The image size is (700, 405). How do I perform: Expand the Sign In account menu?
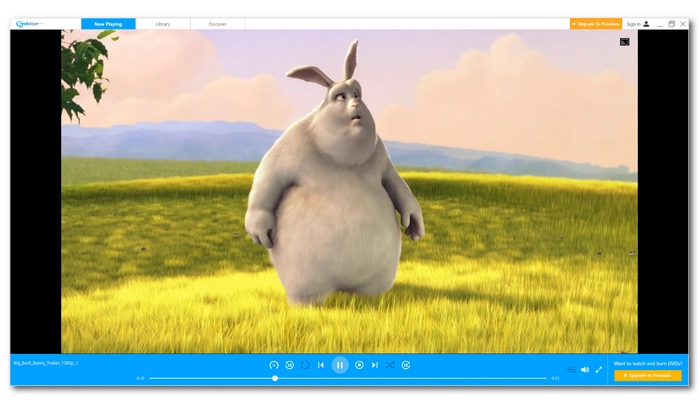click(x=638, y=23)
